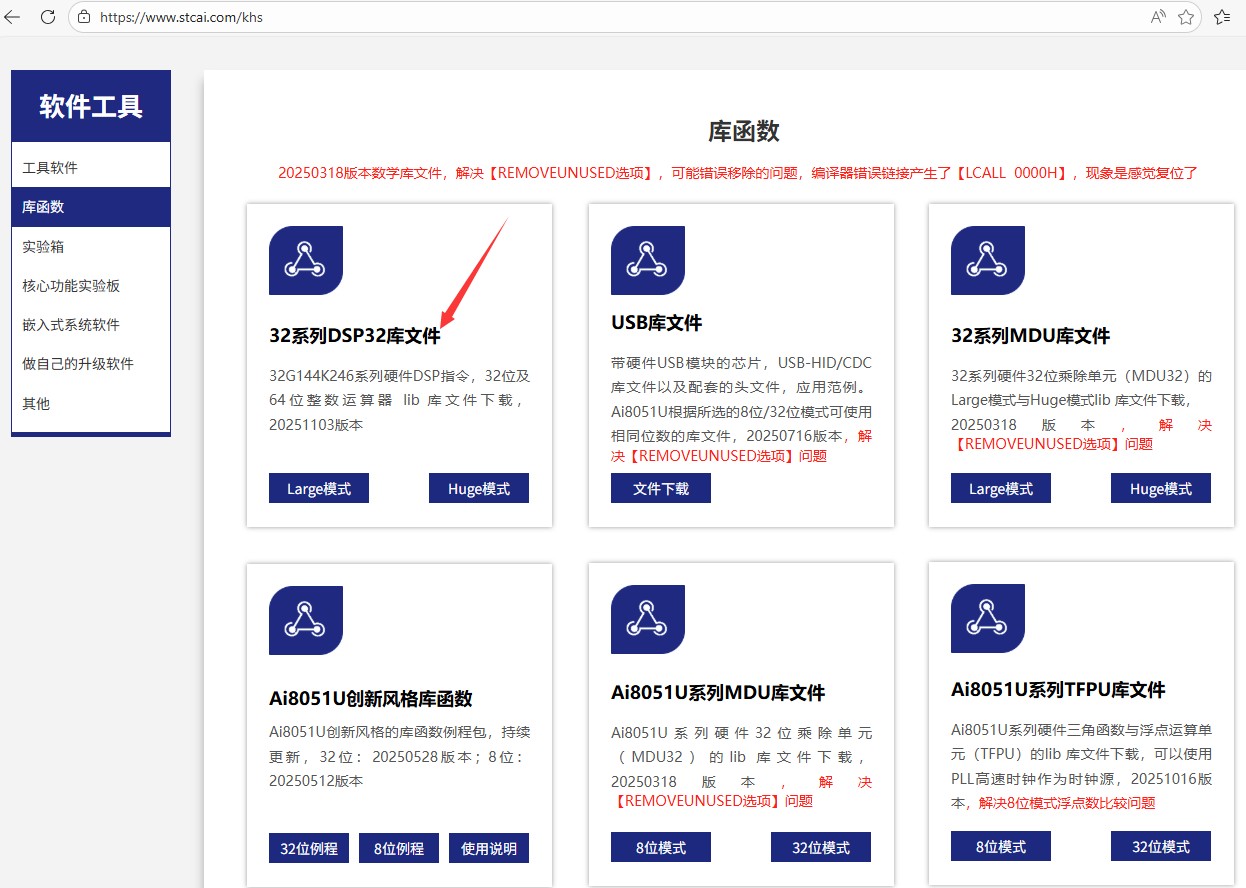1246x888 pixels.
Task: Refresh the page using the reload icon
Action: click(x=46, y=17)
